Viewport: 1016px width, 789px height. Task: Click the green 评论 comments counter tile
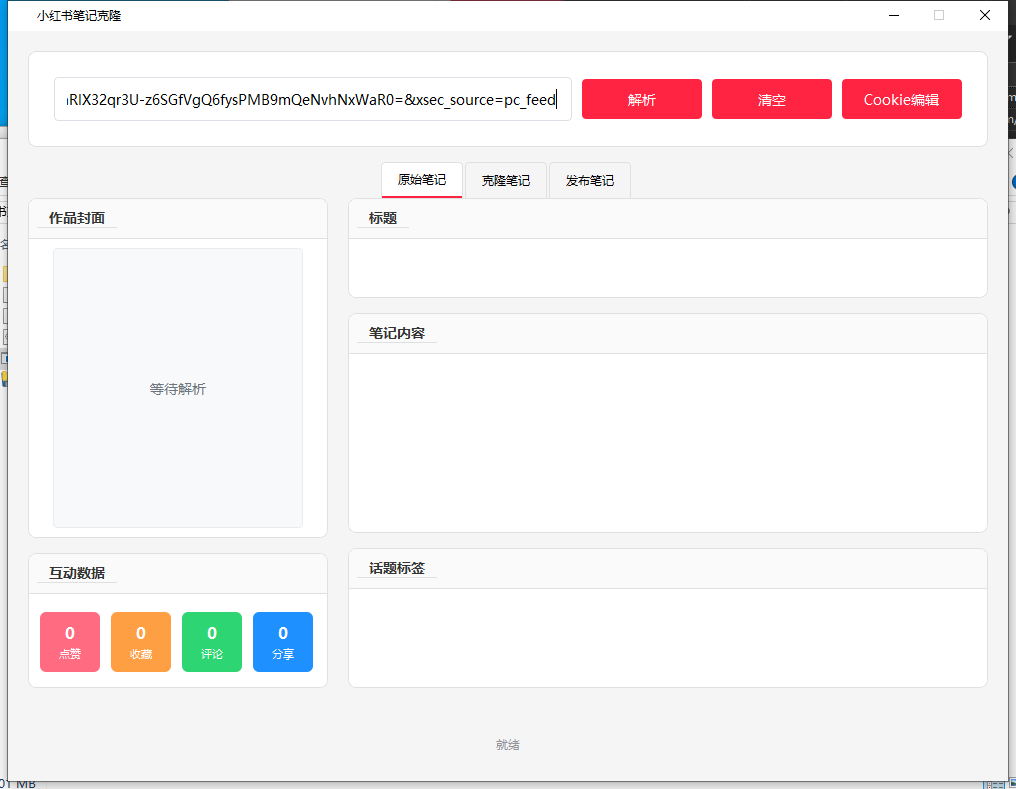(x=211, y=641)
